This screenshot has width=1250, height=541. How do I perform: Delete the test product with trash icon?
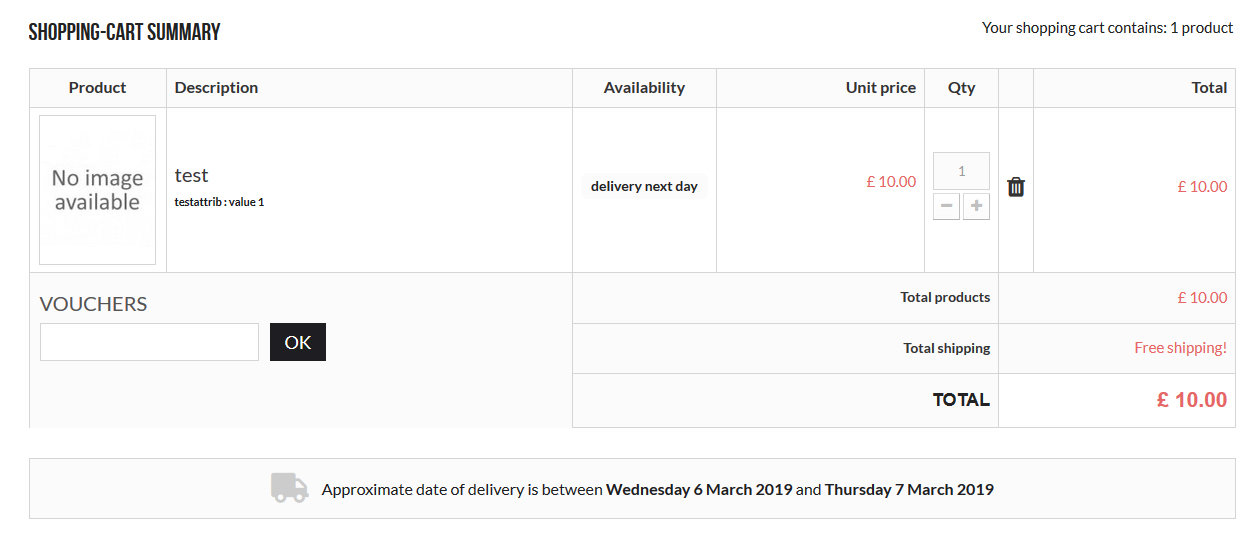1016,187
